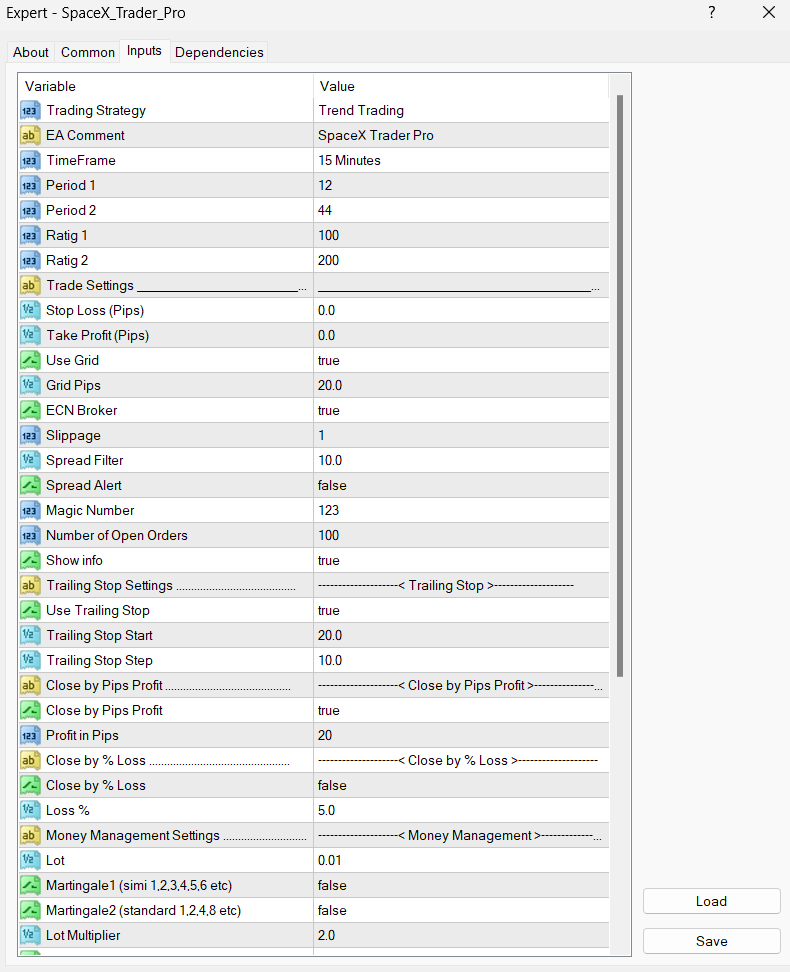Image resolution: width=790 pixels, height=972 pixels.
Task: Switch to the Common tab
Action: [88, 52]
